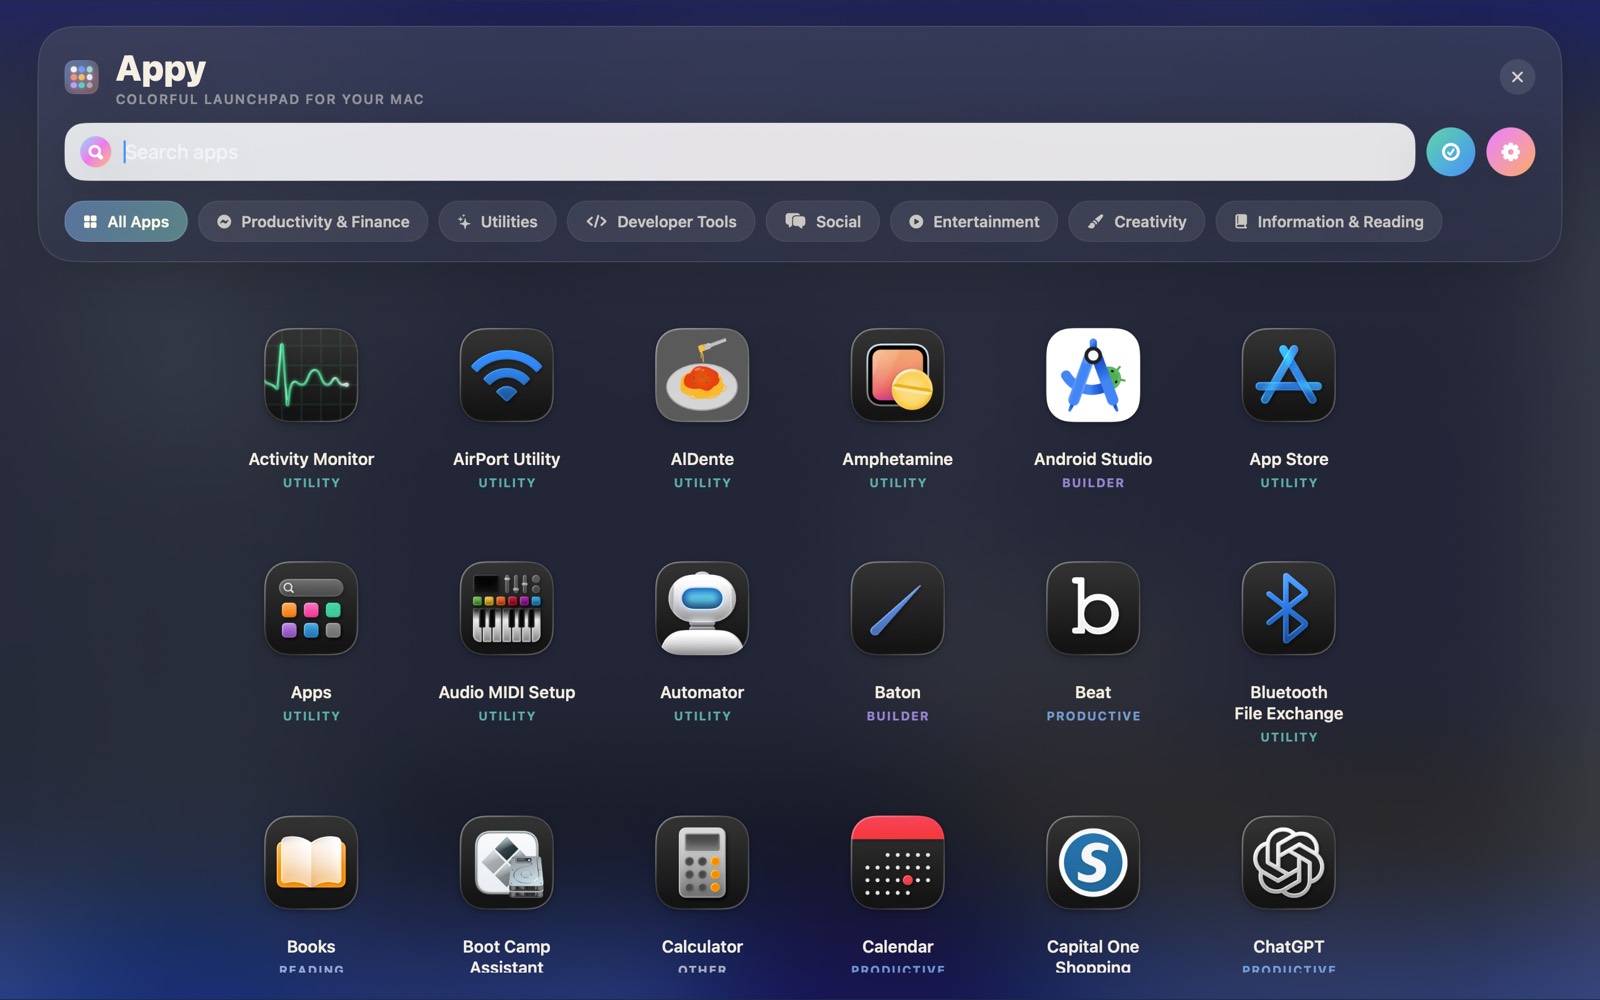Open Android Studio
Screen dimensions: 1600x1000
(1093, 375)
